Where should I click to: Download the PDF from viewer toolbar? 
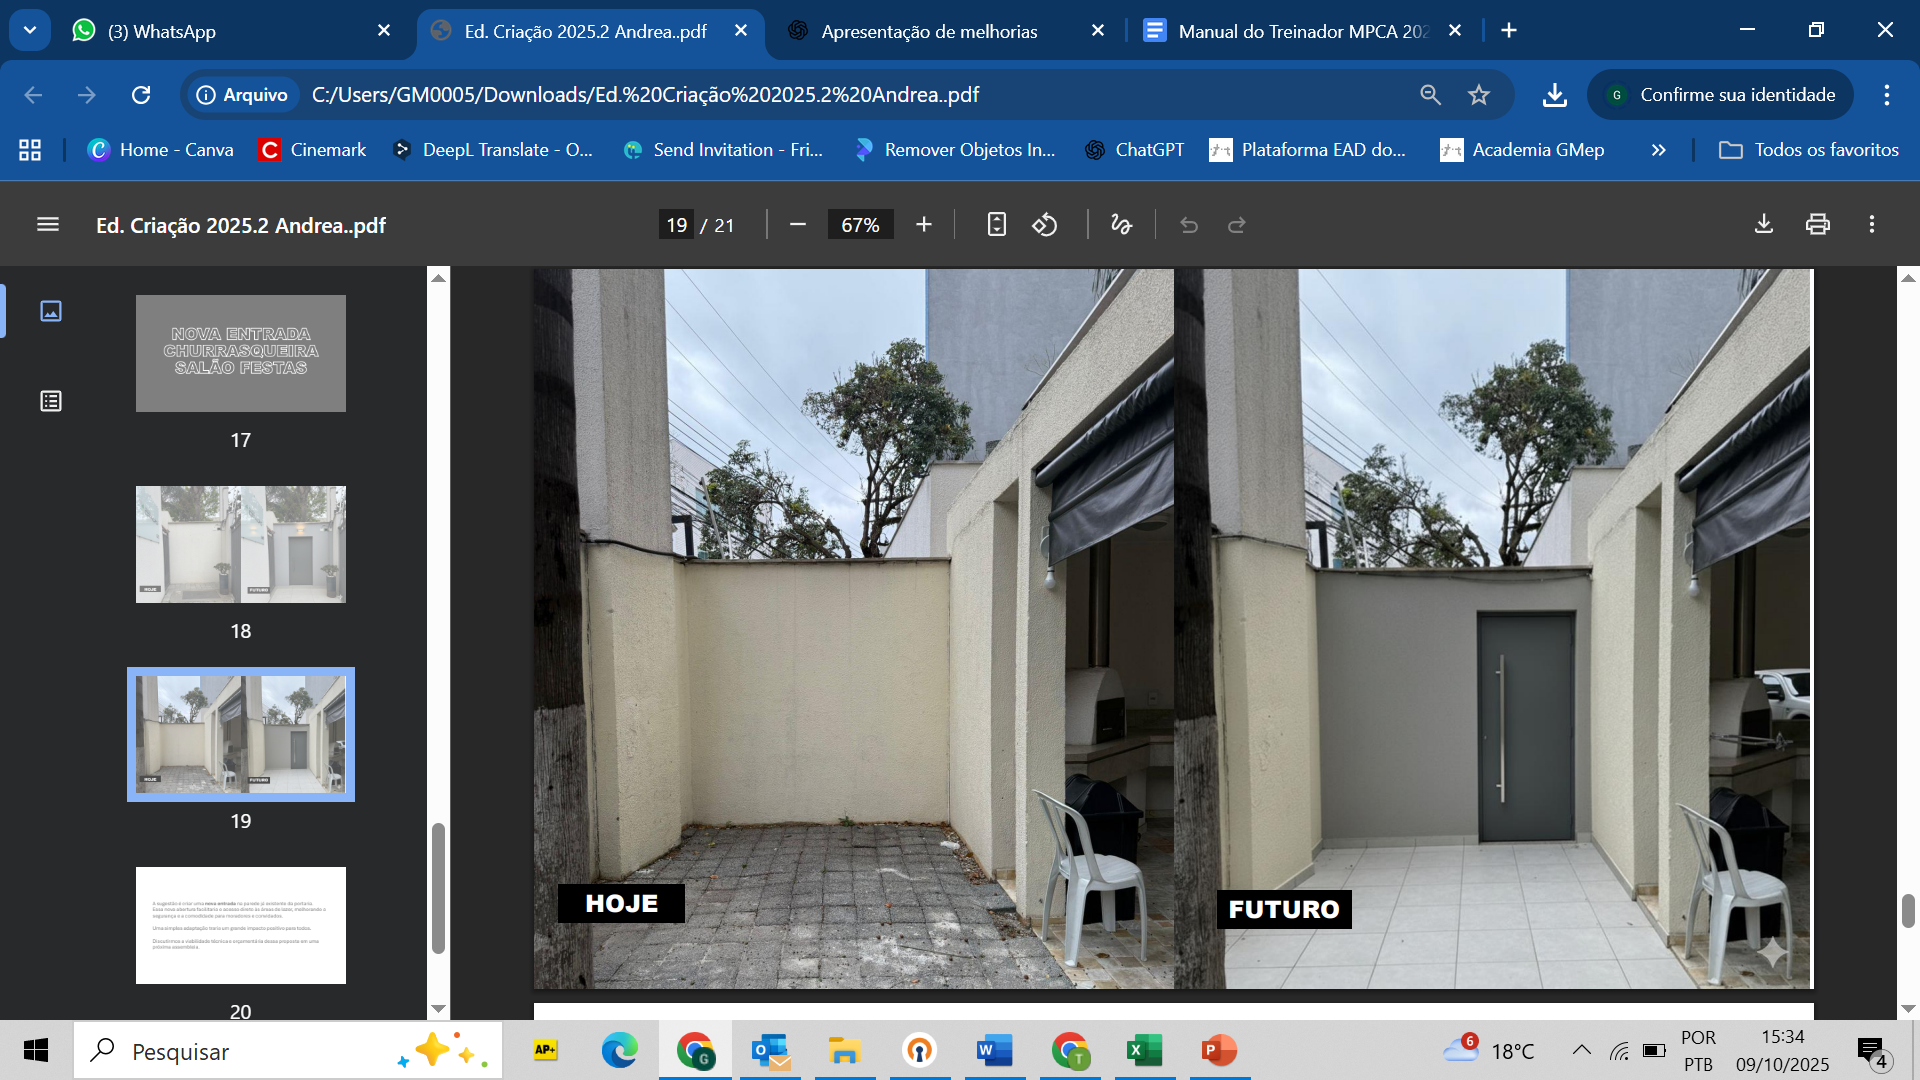point(1764,224)
